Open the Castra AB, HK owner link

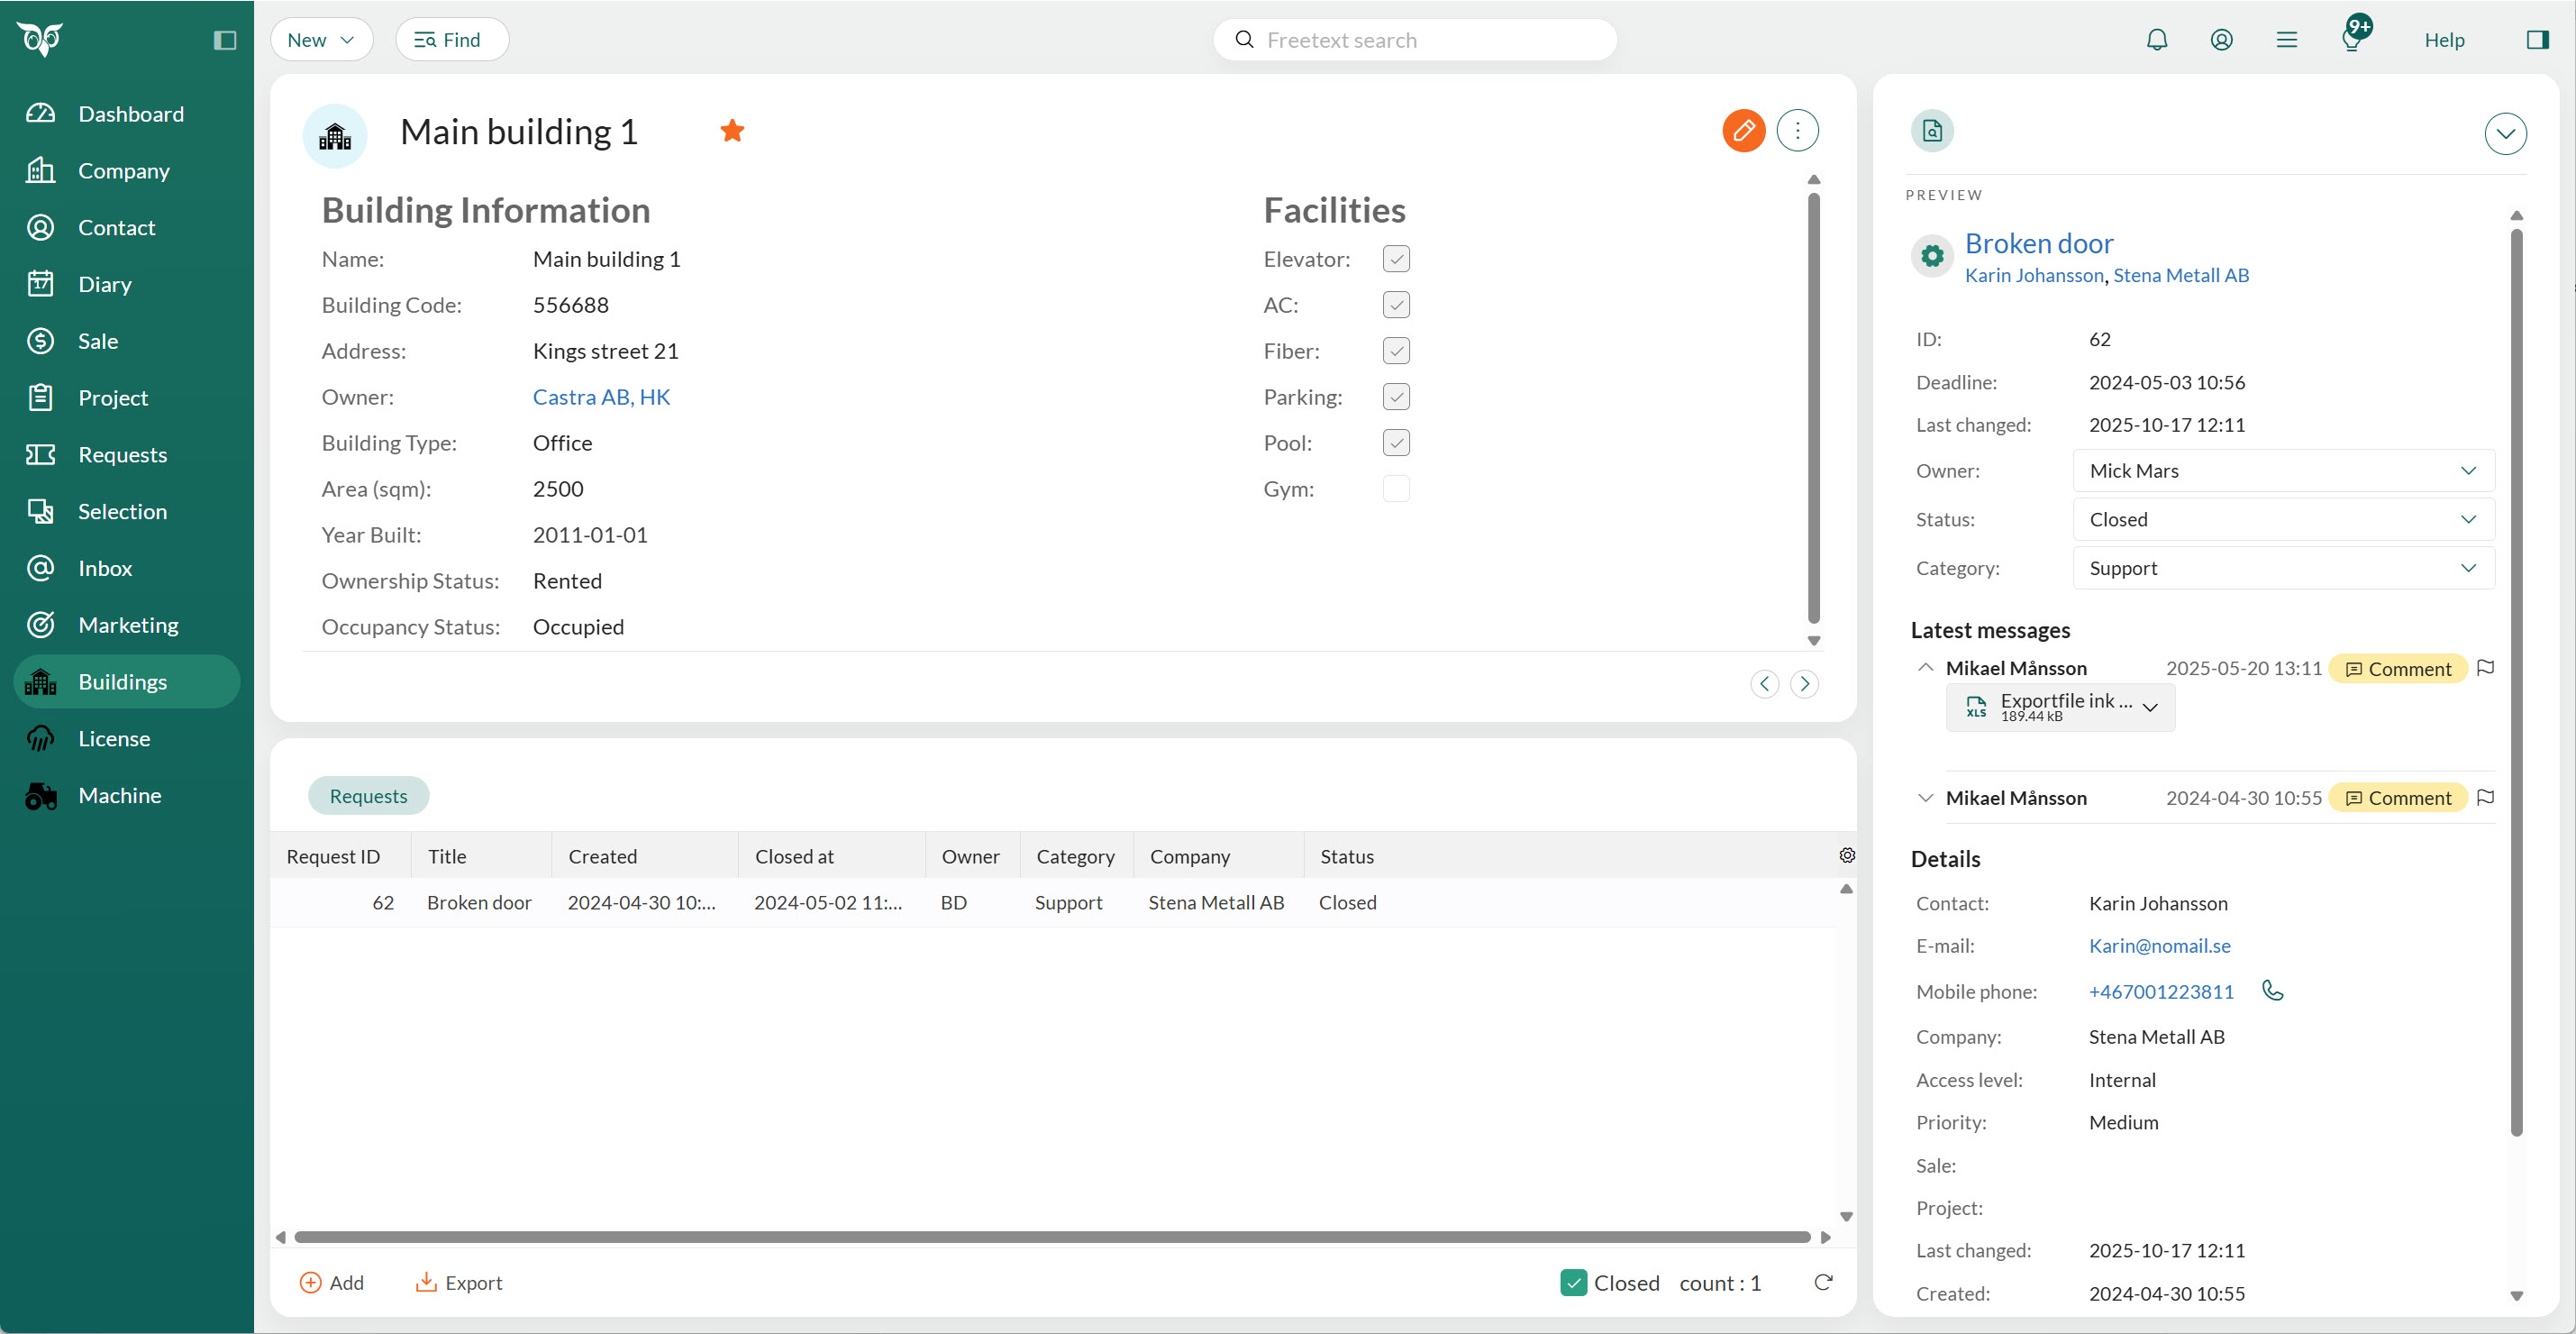tap(601, 397)
